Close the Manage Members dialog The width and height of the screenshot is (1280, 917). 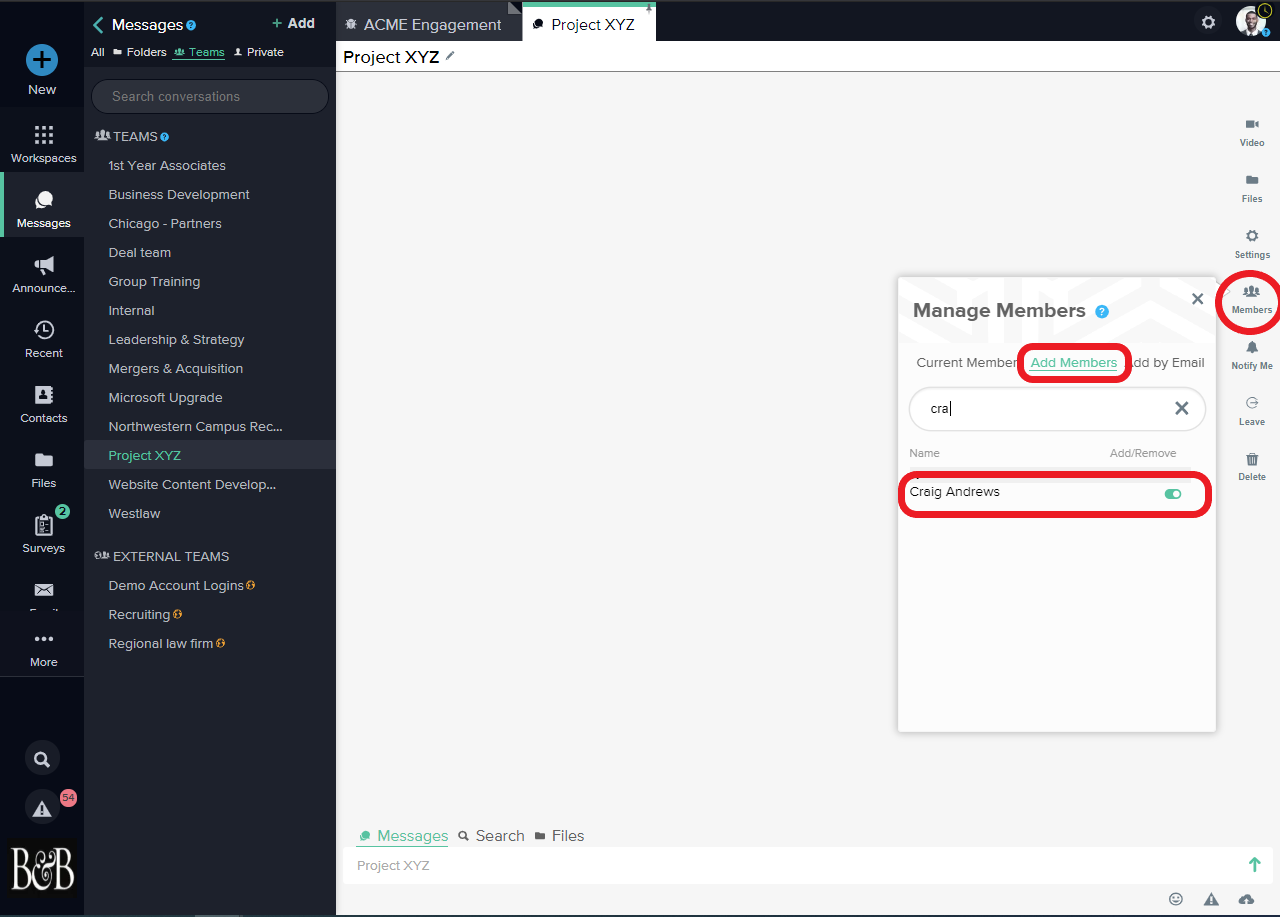[x=1198, y=299]
